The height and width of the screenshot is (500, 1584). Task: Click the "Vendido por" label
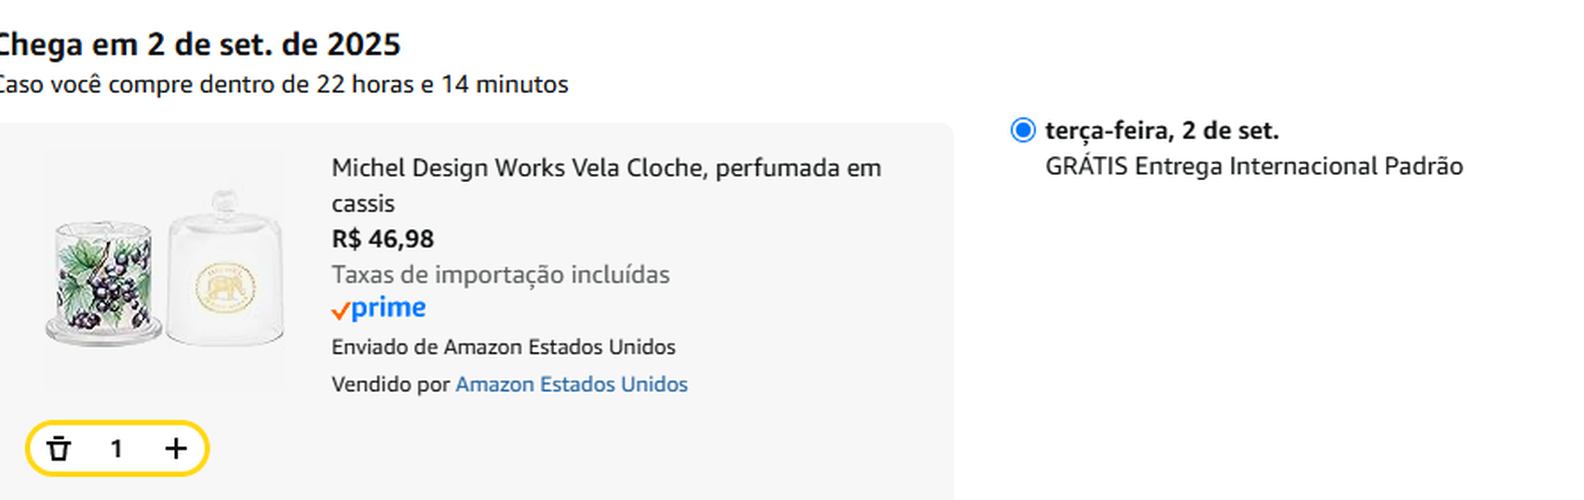[x=390, y=384]
